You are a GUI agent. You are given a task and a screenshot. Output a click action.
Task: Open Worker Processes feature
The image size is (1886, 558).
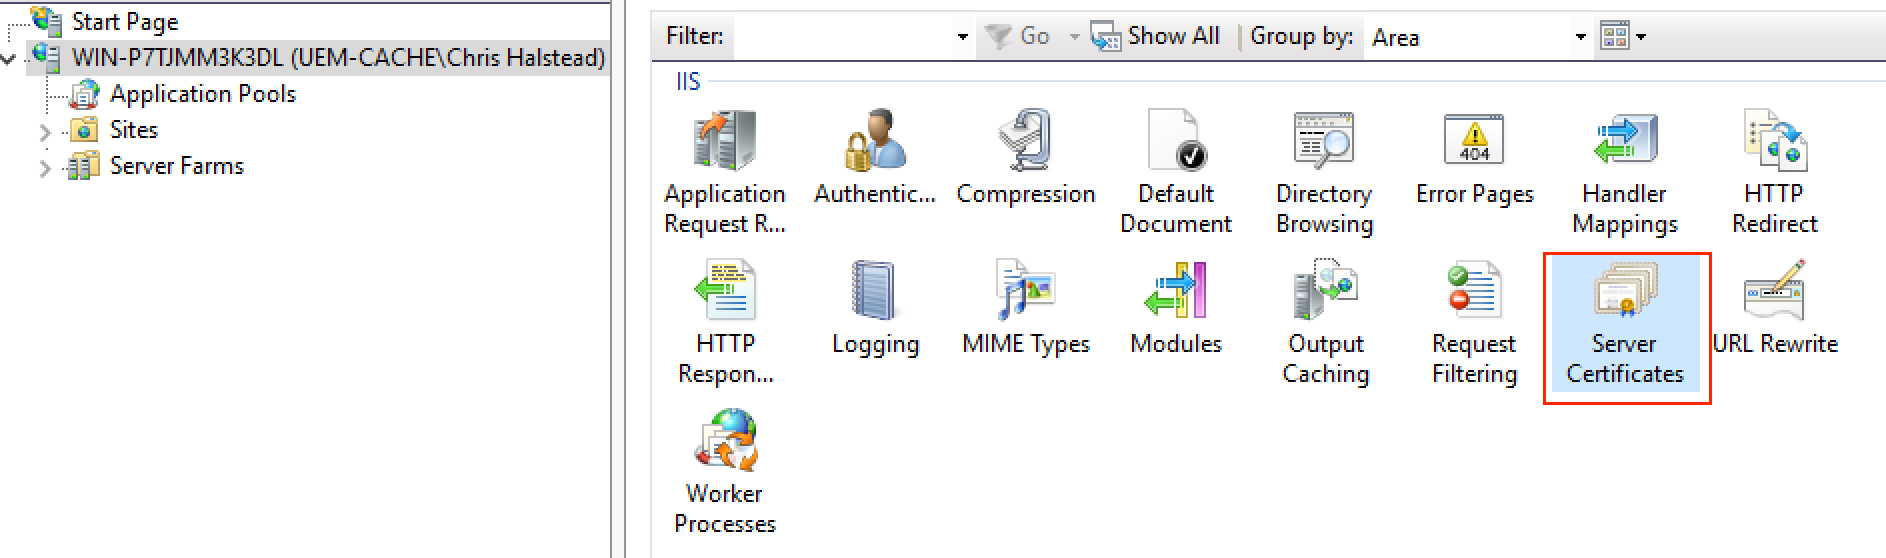pos(724,473)
